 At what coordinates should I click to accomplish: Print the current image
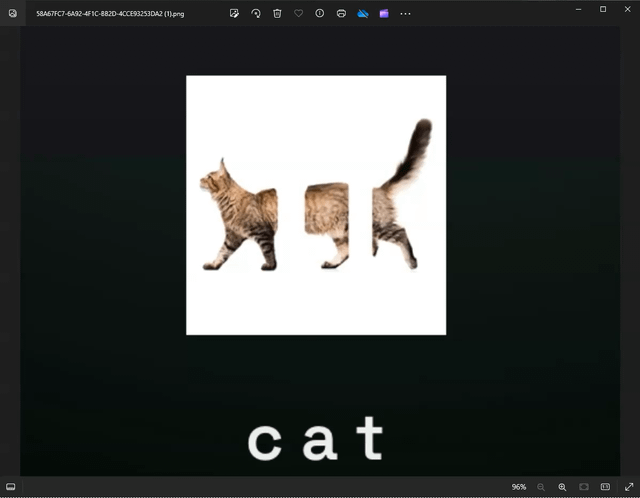pos(341,14)
